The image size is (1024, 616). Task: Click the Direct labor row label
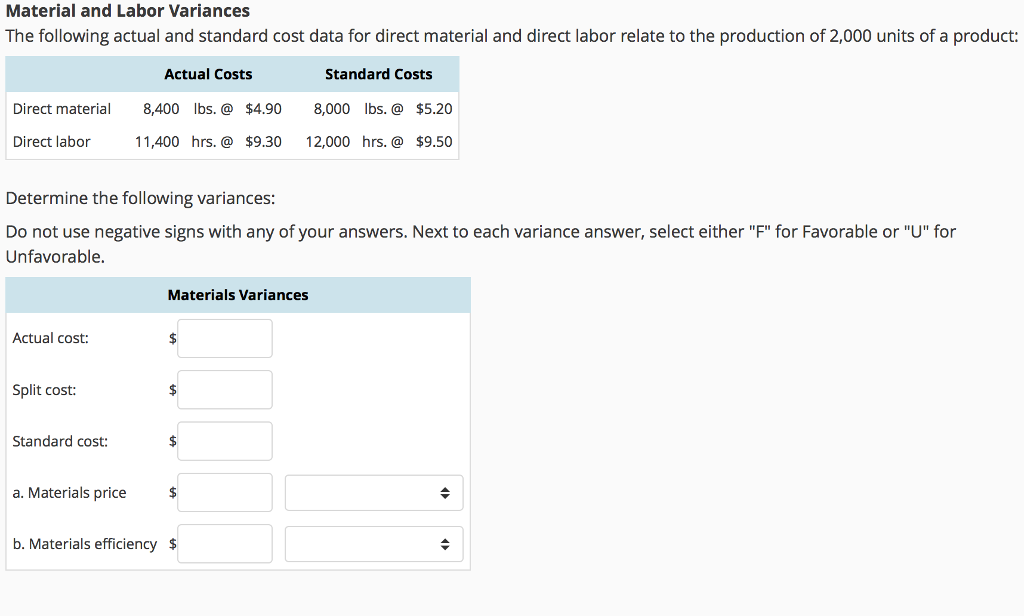tap(51, 141)
